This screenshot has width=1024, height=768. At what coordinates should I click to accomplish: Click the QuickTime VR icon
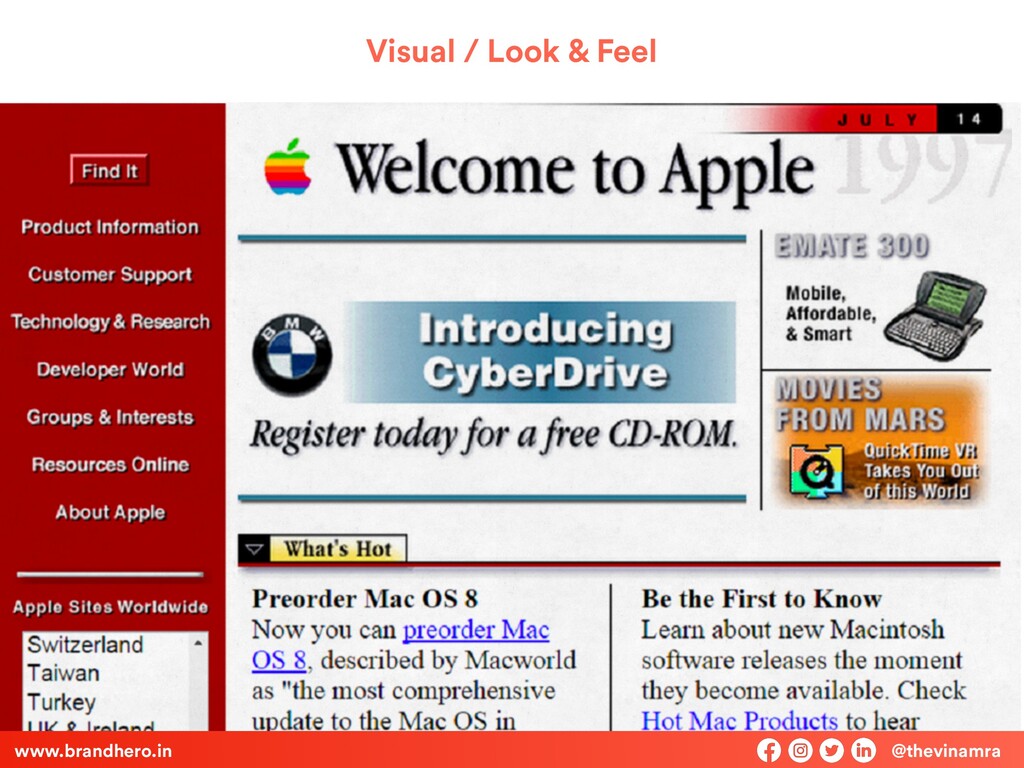click(x=816, y=470)
